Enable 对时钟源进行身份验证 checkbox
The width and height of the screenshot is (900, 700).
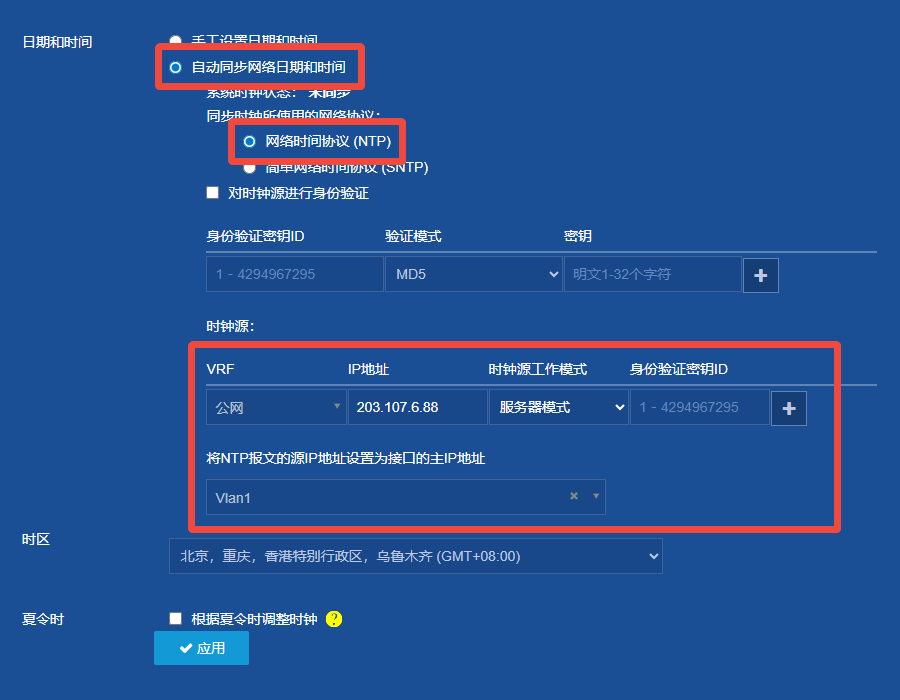coord(212,192)
